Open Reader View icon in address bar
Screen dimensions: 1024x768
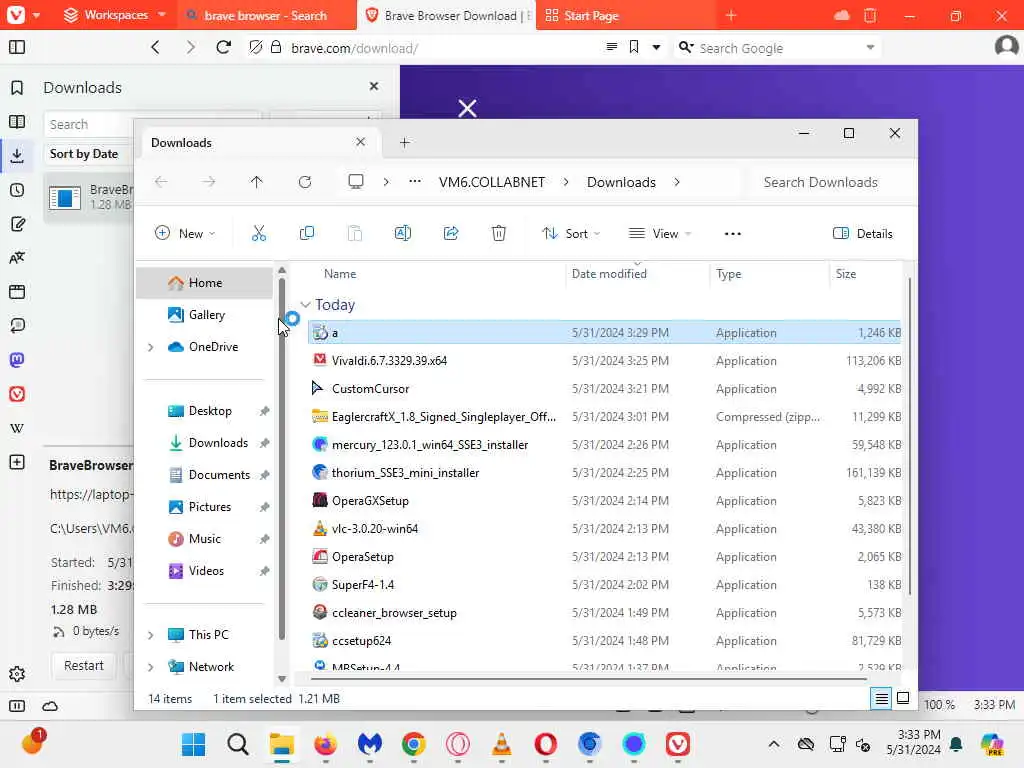[611, 47]
